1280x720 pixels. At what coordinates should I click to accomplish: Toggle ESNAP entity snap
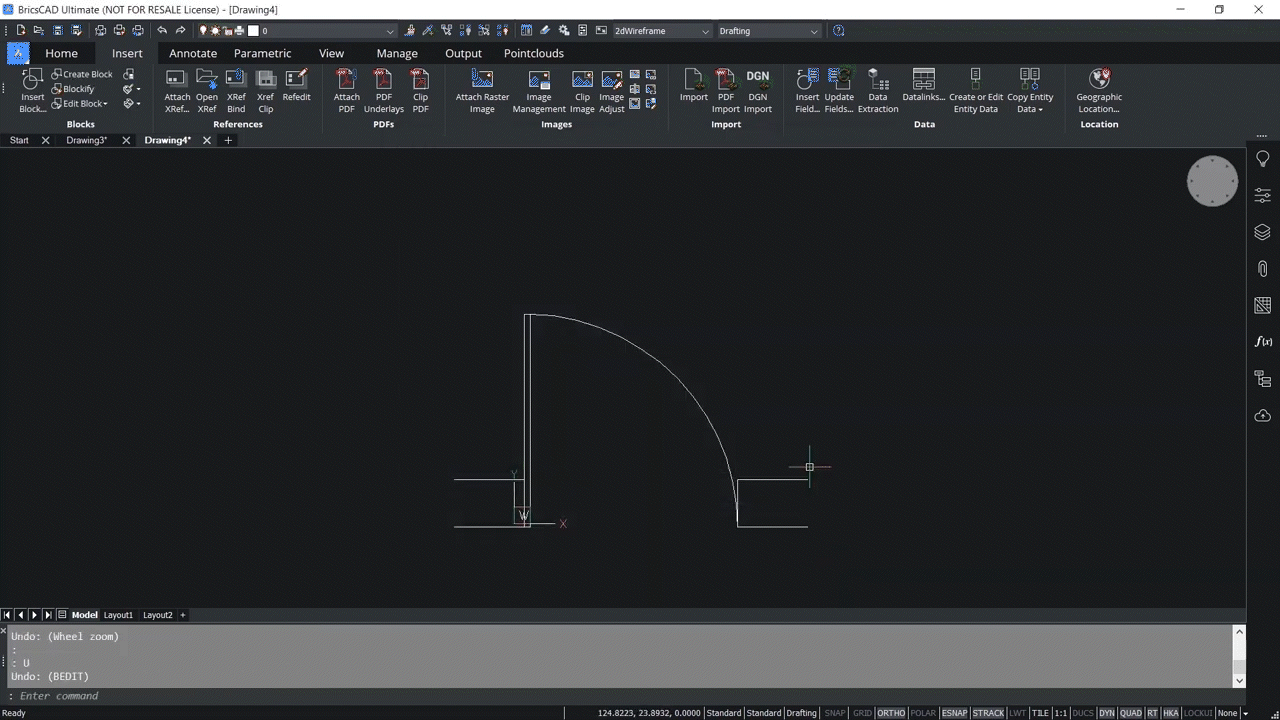(954, 713)
